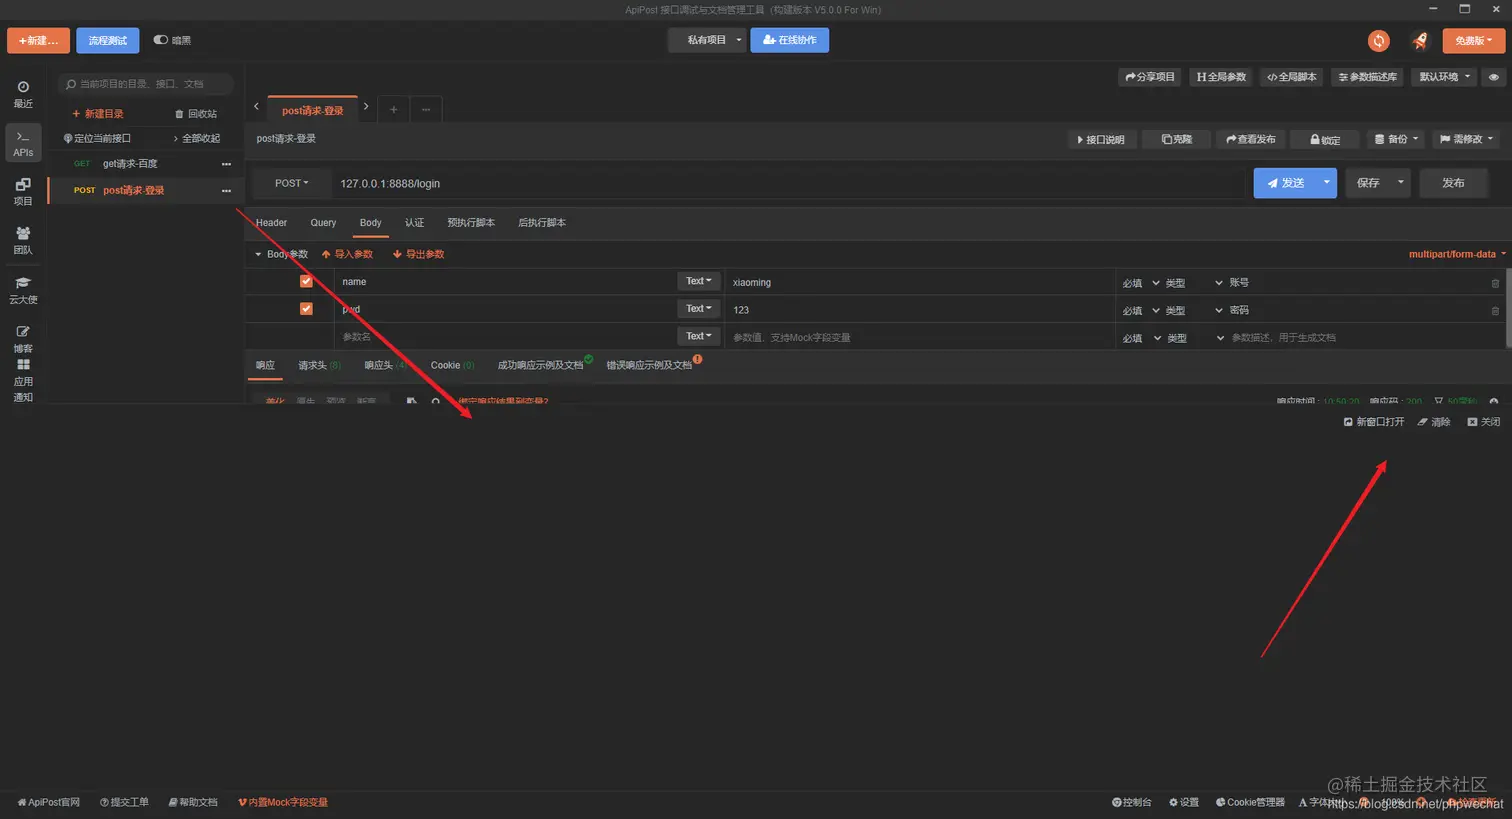Image resolution: width=1512 pixels, height=819 pixels.
Task: Click the orange sync refresh icon
Action: point(1379,40)
